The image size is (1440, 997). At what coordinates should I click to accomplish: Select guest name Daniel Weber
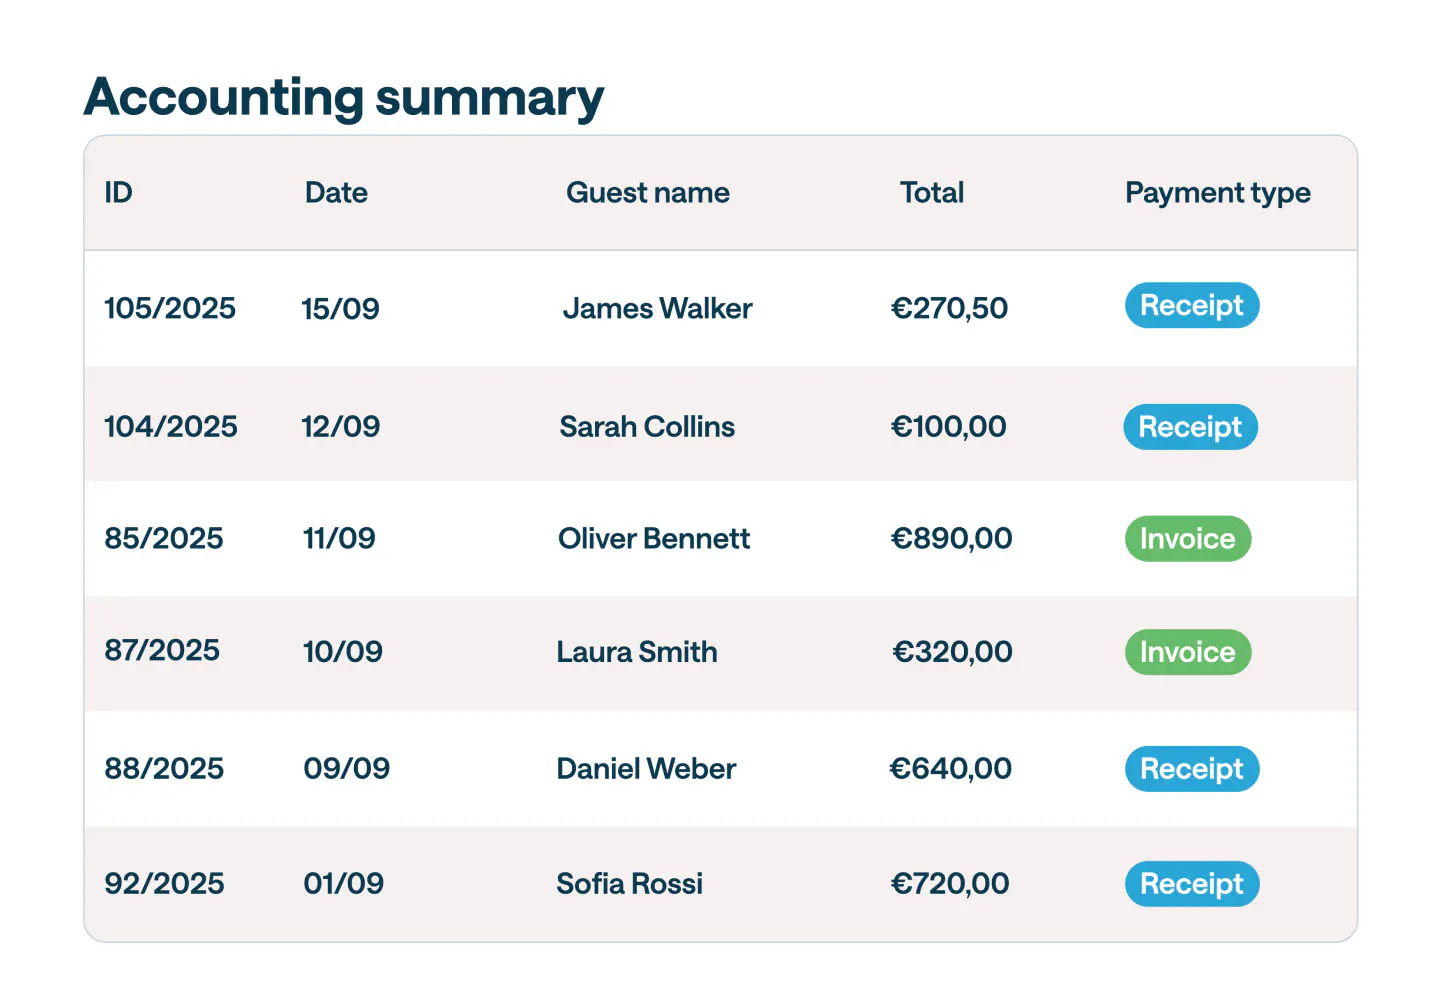point(646,769)
